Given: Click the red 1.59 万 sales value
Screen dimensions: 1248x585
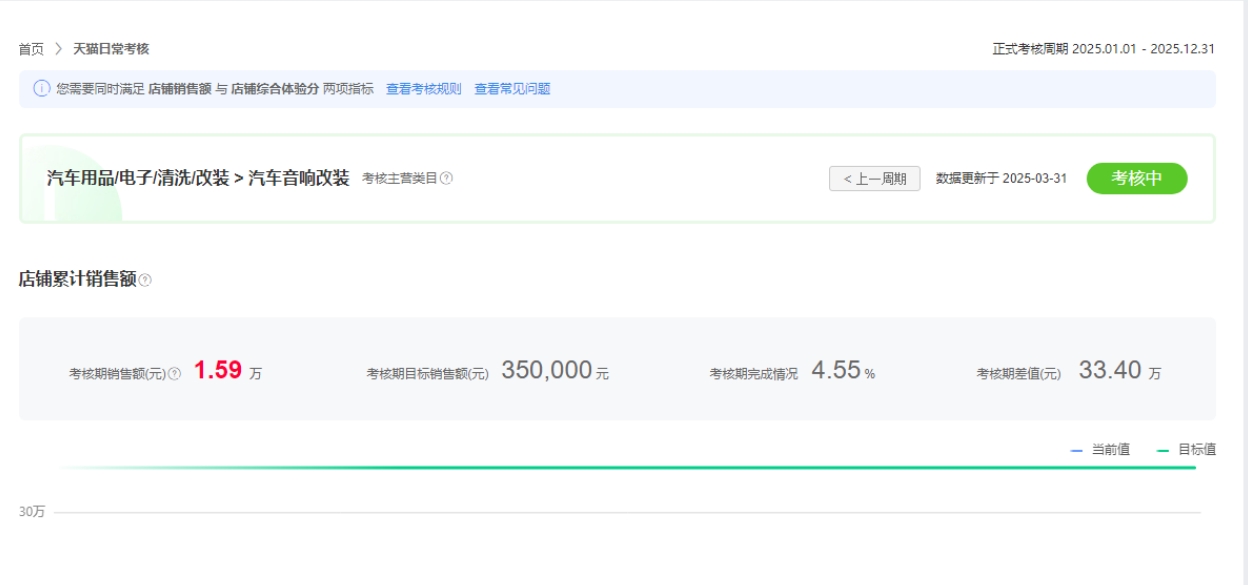Looking at the screenshot, I should point(227,371).
